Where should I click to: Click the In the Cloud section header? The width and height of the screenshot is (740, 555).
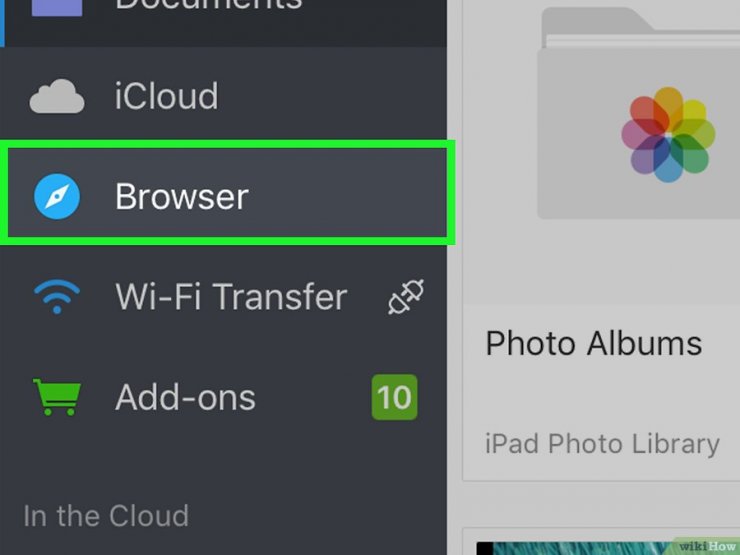pyautogui.click(x=106, y=515)
